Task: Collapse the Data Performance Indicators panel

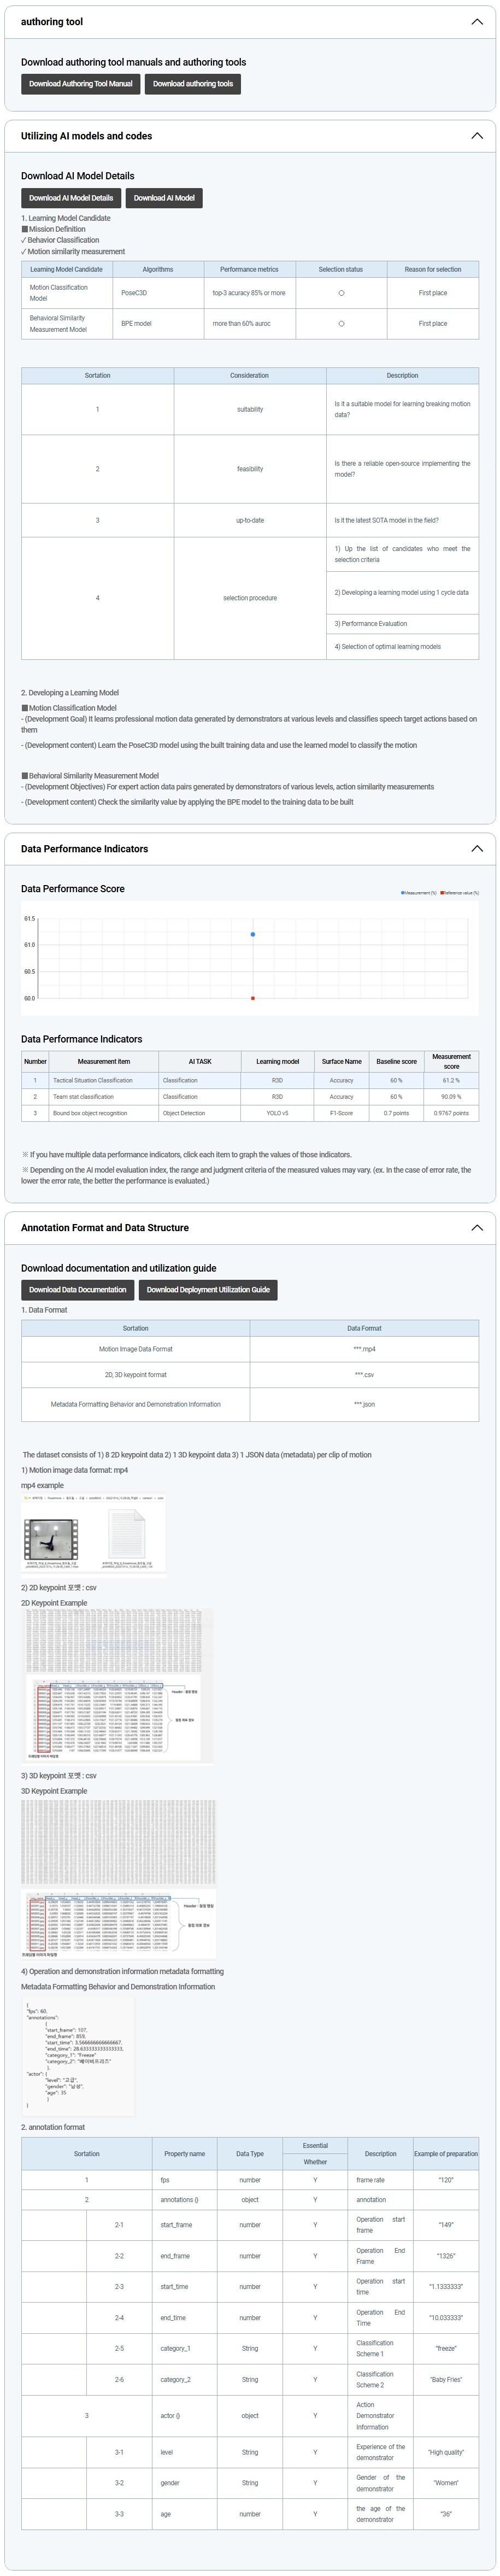Action: (x=476, y=849)
